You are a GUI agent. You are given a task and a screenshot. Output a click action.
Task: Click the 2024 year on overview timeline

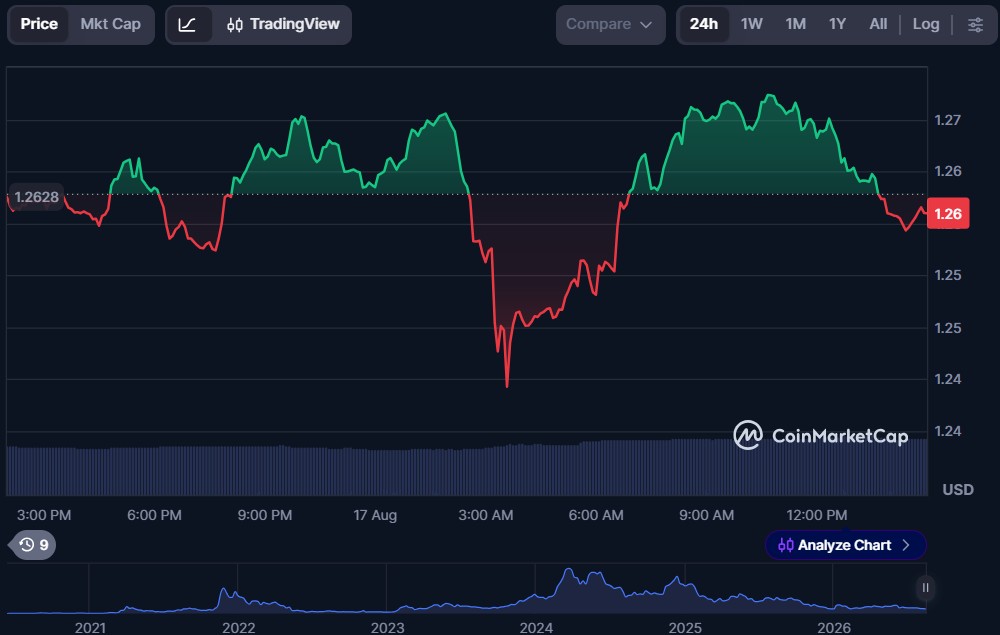[x=536, y=628]
